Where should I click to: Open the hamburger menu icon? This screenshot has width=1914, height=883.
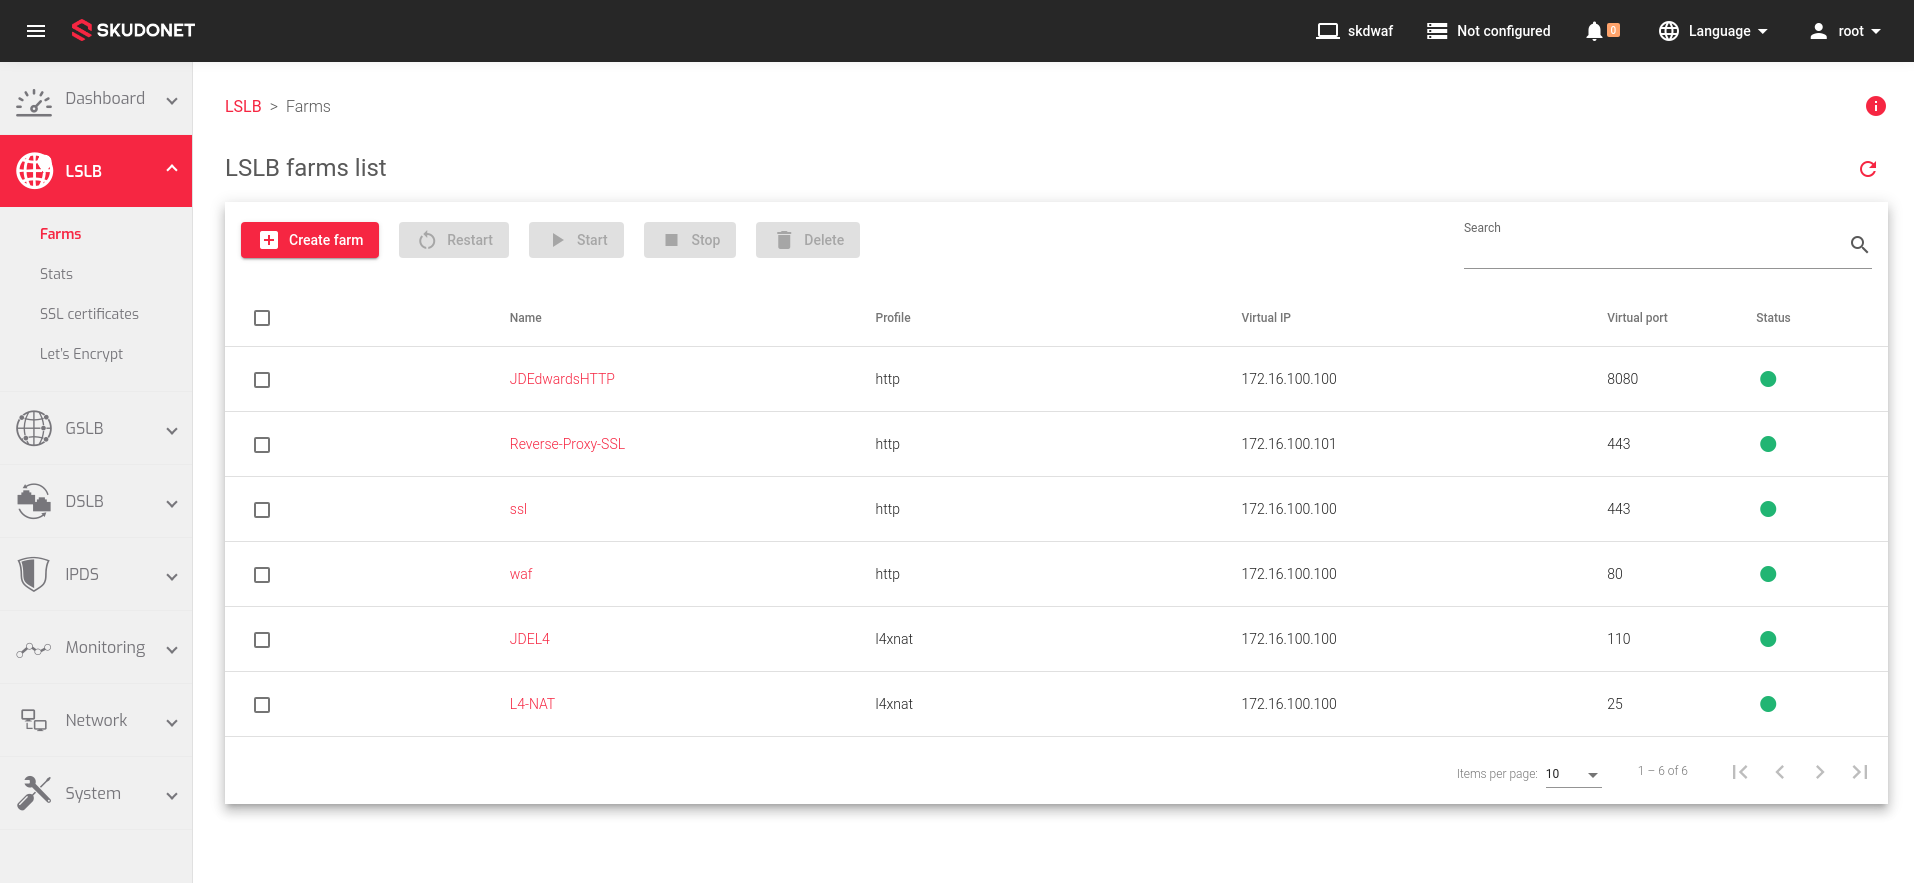coord(36,31)
